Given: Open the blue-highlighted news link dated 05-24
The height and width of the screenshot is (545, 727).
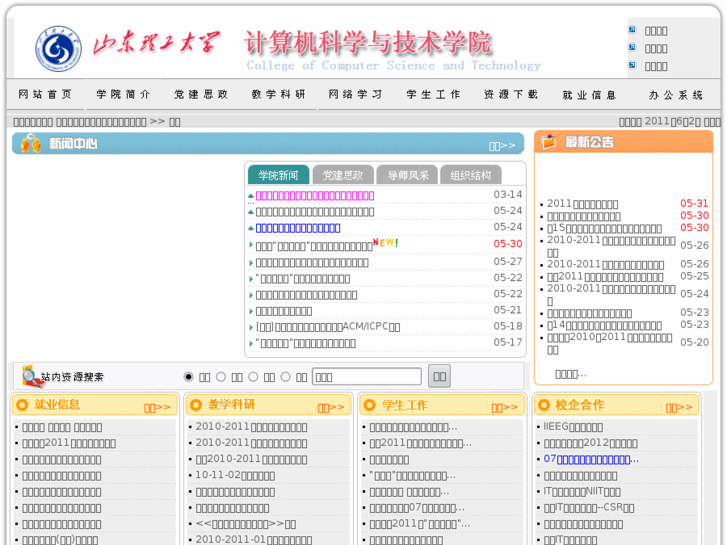Looking at the screenshot, I should click(298, 228).
